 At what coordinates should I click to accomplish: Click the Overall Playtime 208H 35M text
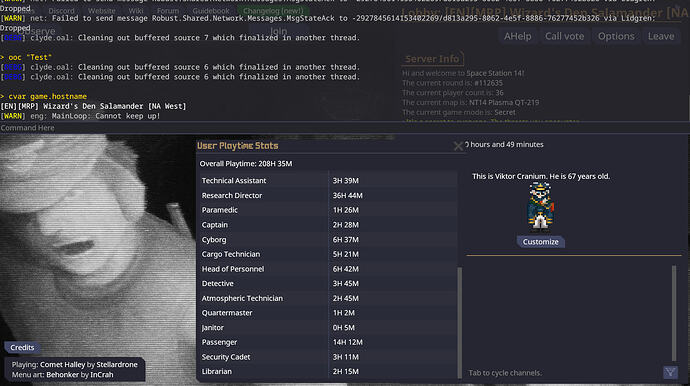(x=246, y=164)
